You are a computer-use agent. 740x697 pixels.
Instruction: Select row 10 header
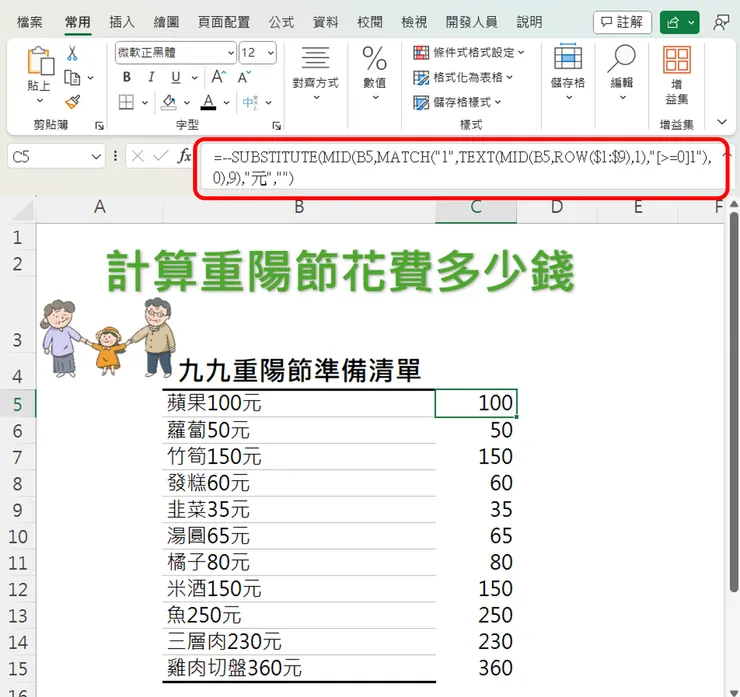pyautogui.click(x=17, y=536)
